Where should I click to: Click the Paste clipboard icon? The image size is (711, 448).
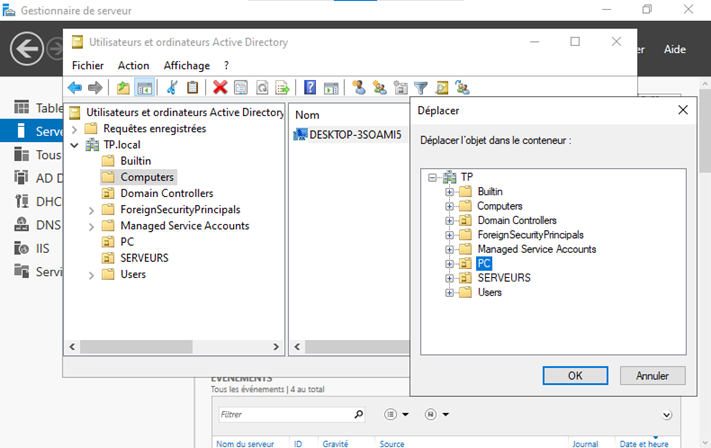tap(193, 87)
